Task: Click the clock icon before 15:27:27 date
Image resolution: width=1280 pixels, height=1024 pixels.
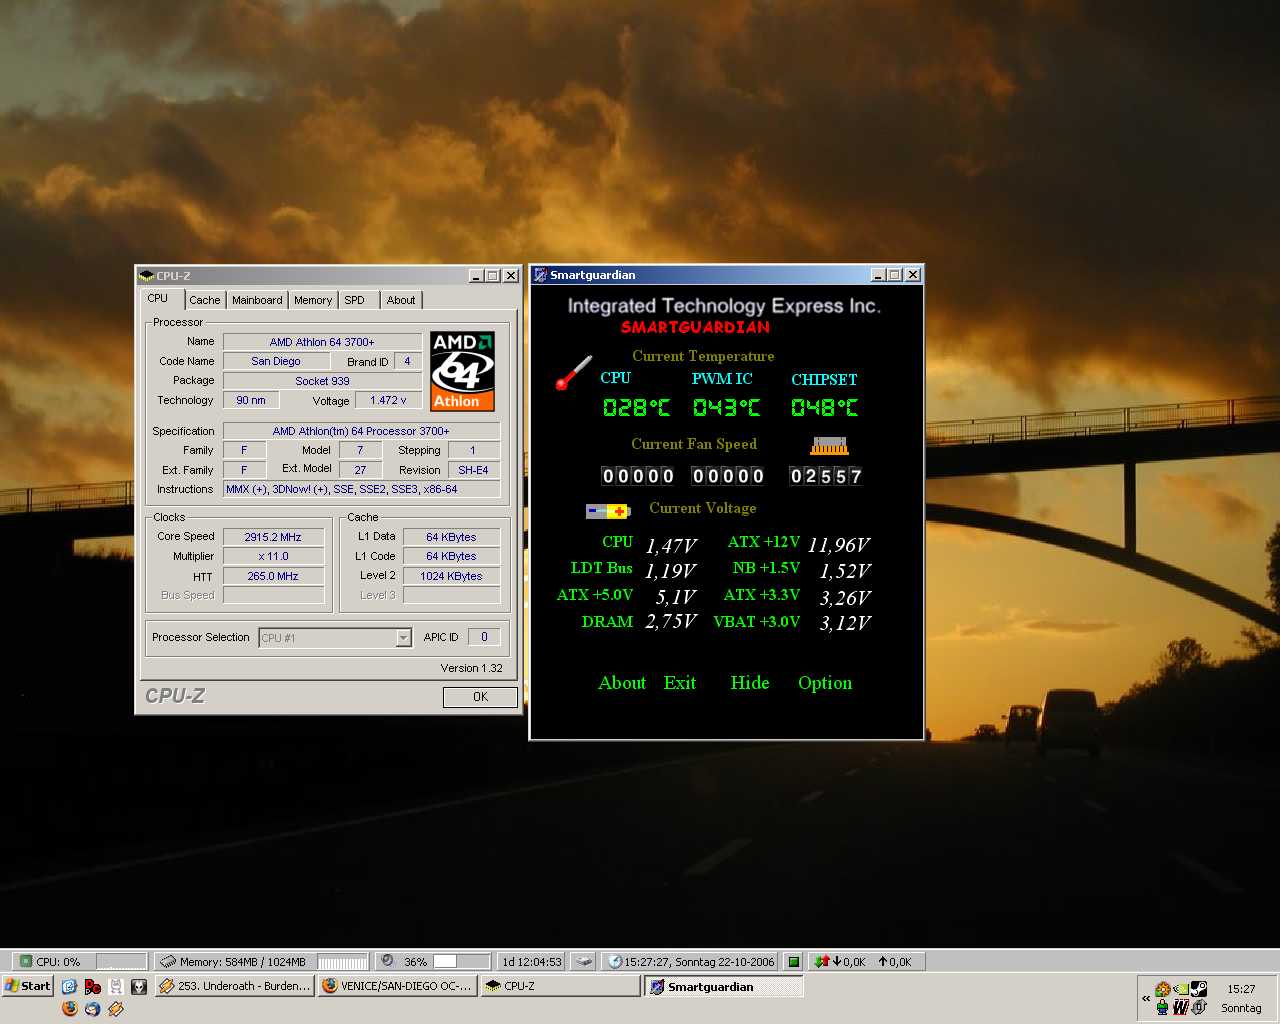Action: tap(615, 961)
